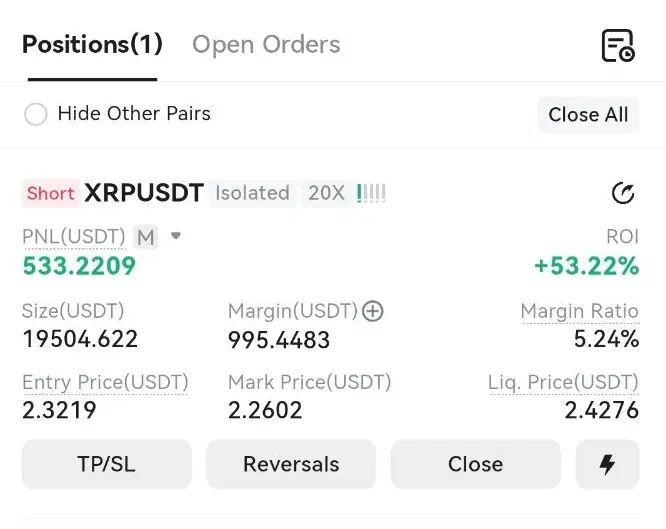Tap the ADL indicator bars

[371, 193]
